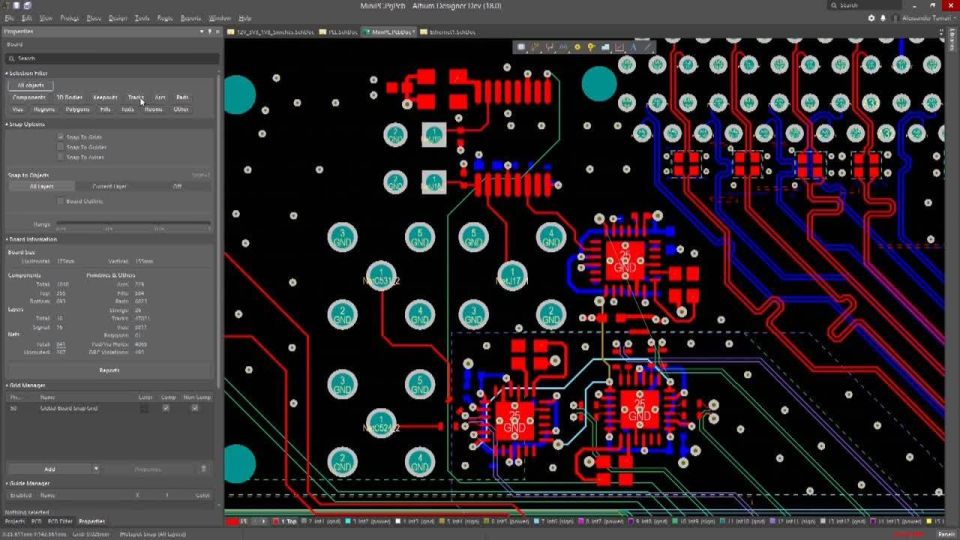Toggle the Arcs selection filter
960x540 pixels.
[x=160, y=97]
